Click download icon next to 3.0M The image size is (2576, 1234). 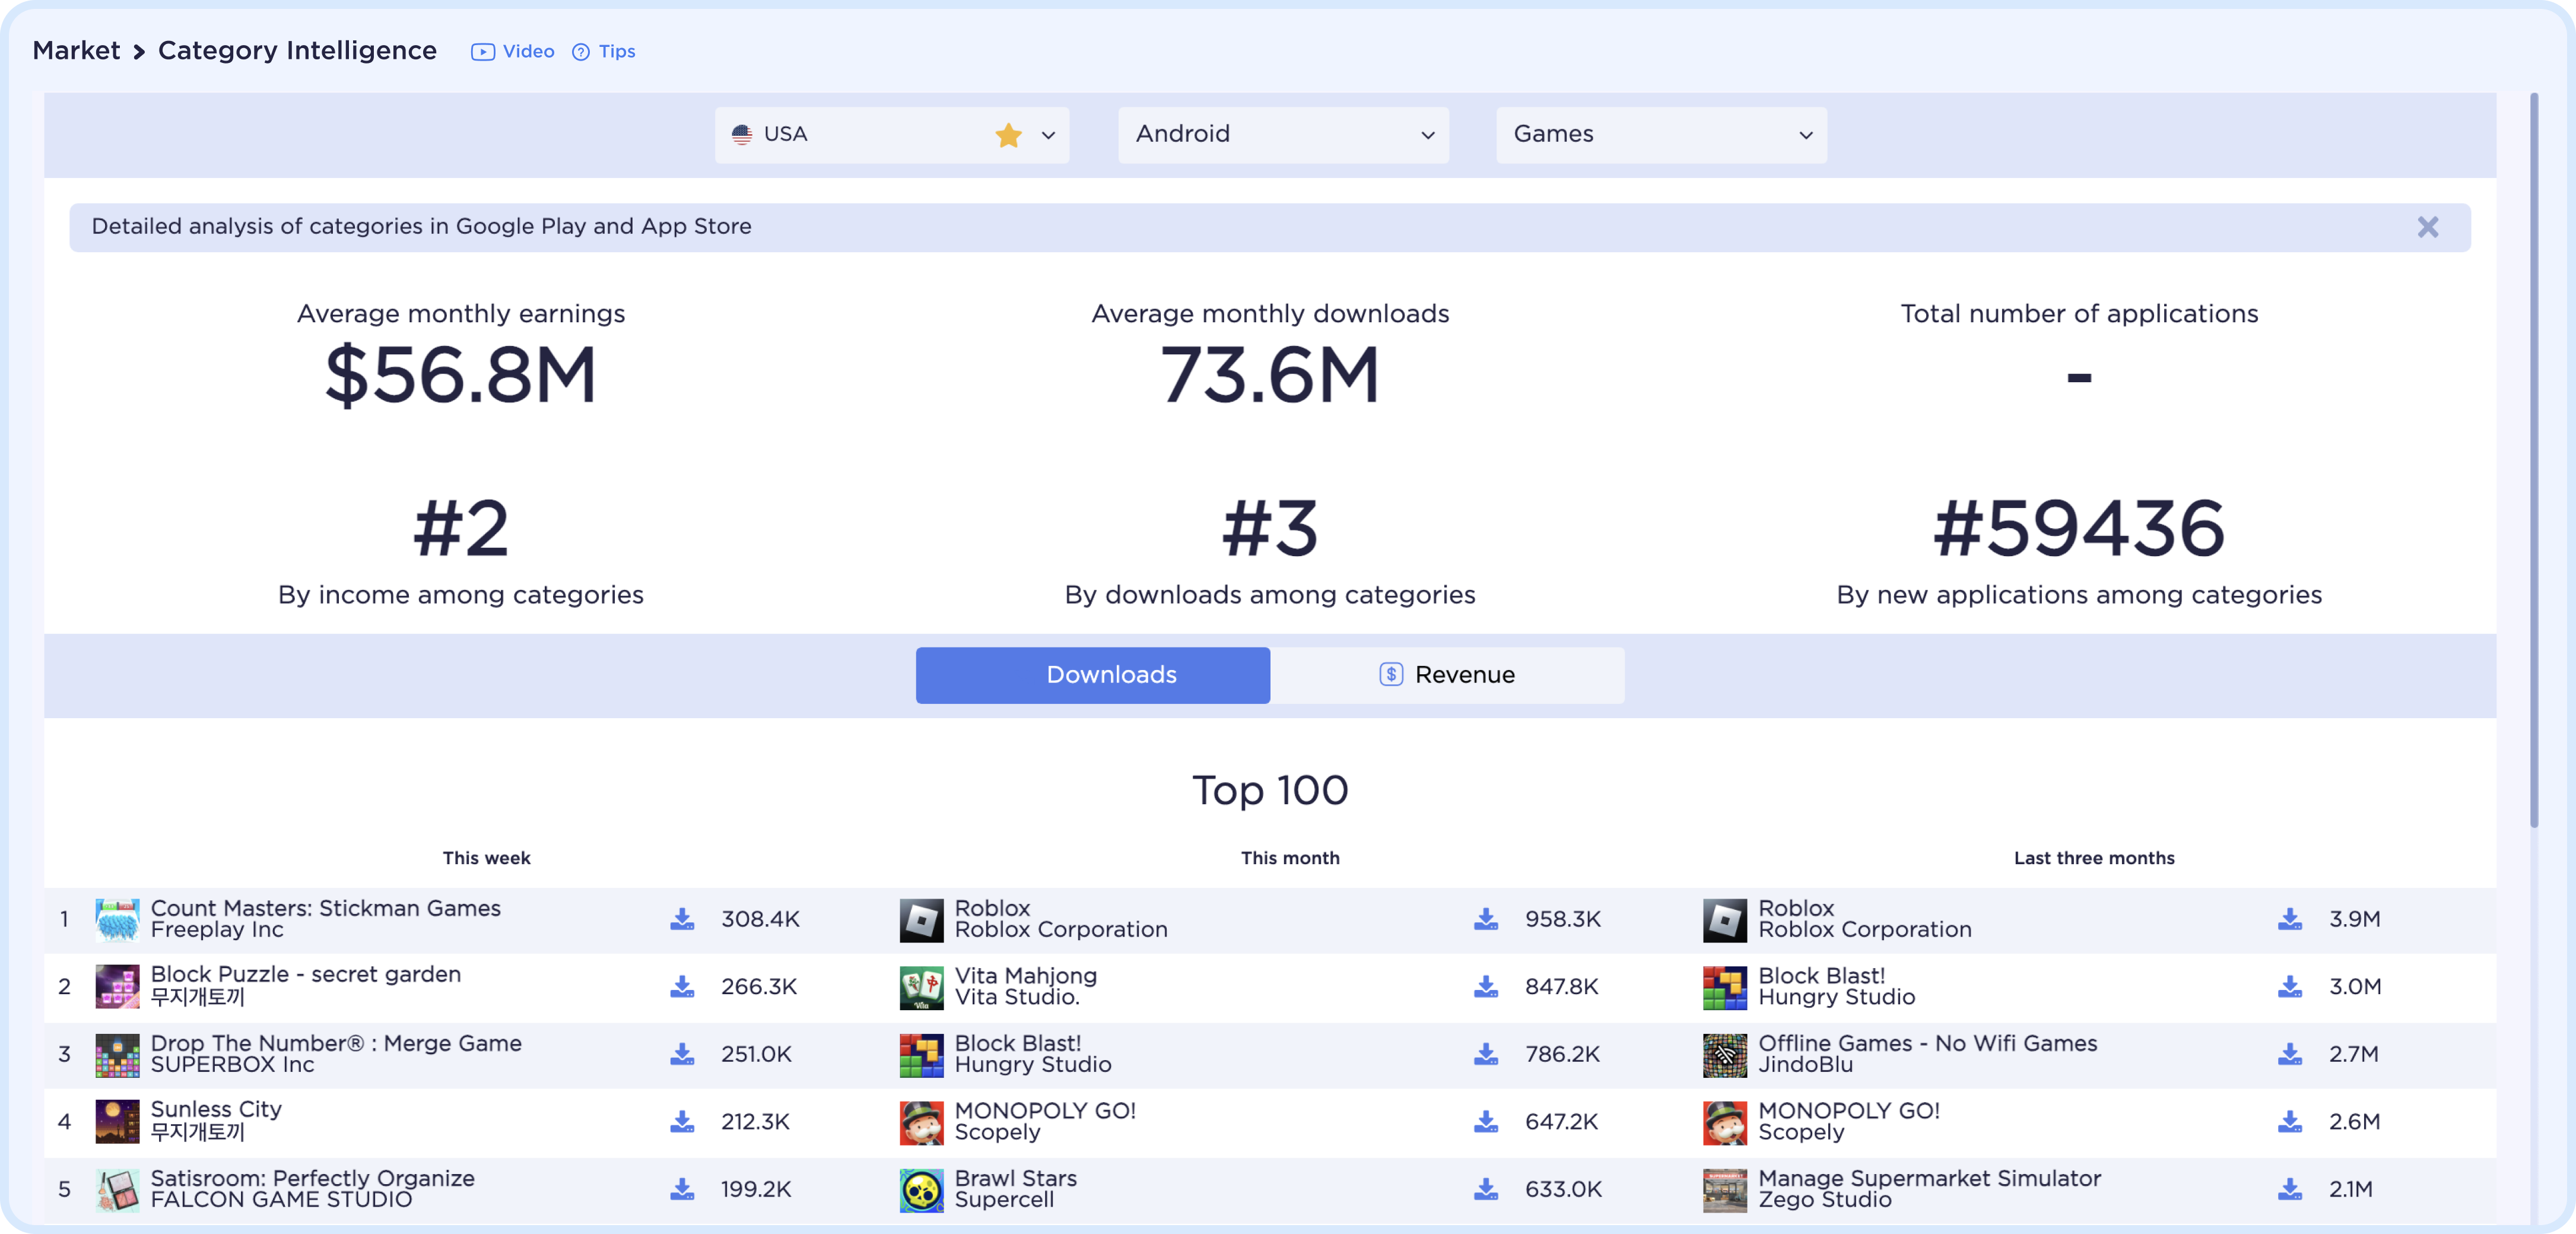[2290, 986]
